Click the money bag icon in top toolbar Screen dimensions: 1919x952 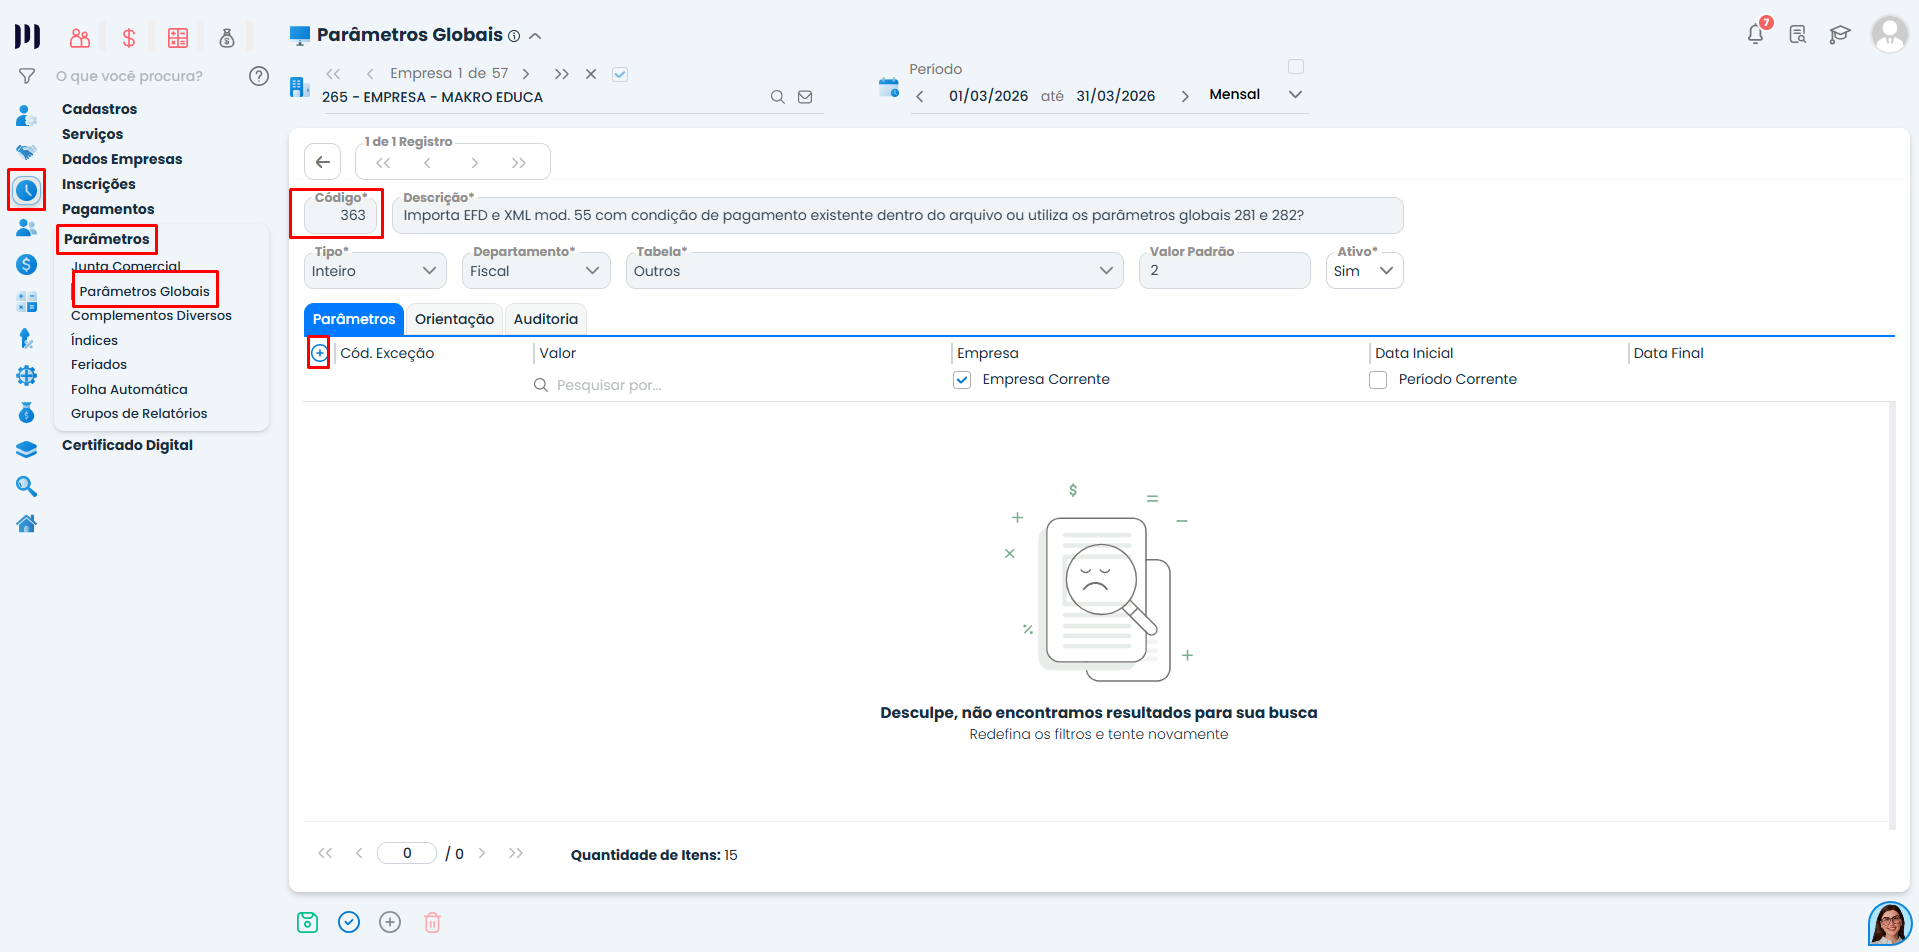[226, 37]
